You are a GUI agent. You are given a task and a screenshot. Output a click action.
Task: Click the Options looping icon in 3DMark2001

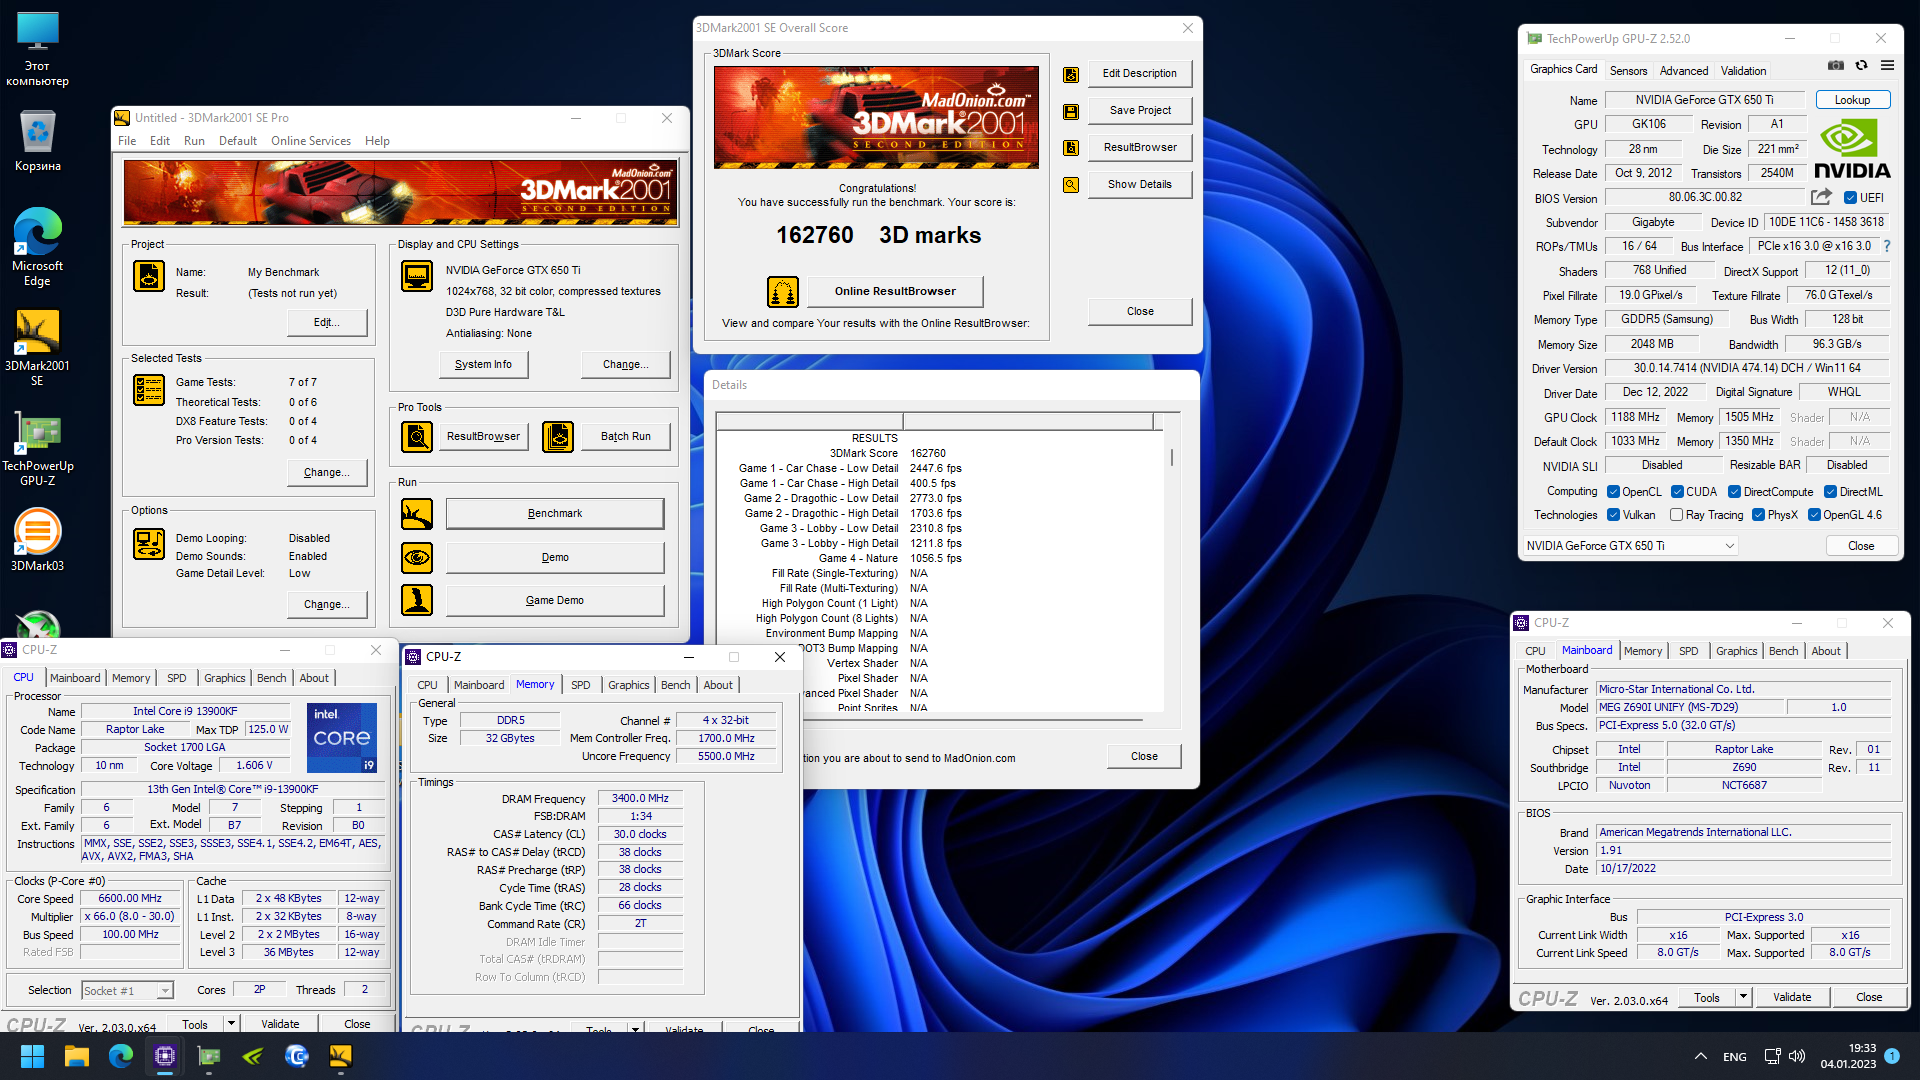(x=149, y=544)
